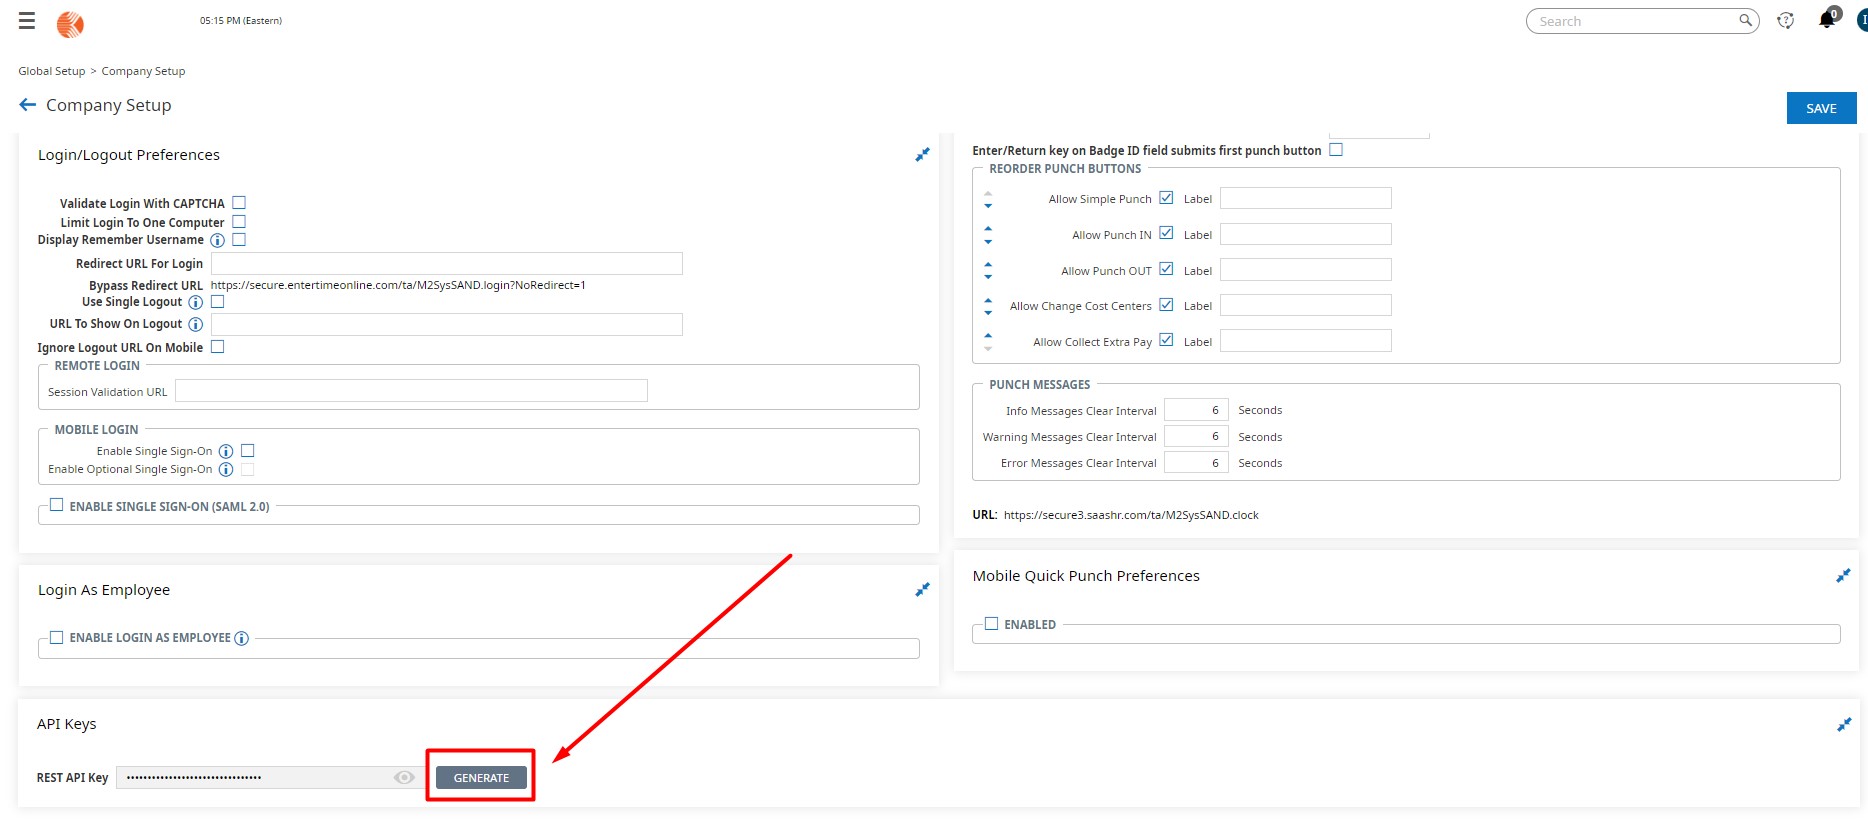Open the help support icon

click(x=1785, y=21)
